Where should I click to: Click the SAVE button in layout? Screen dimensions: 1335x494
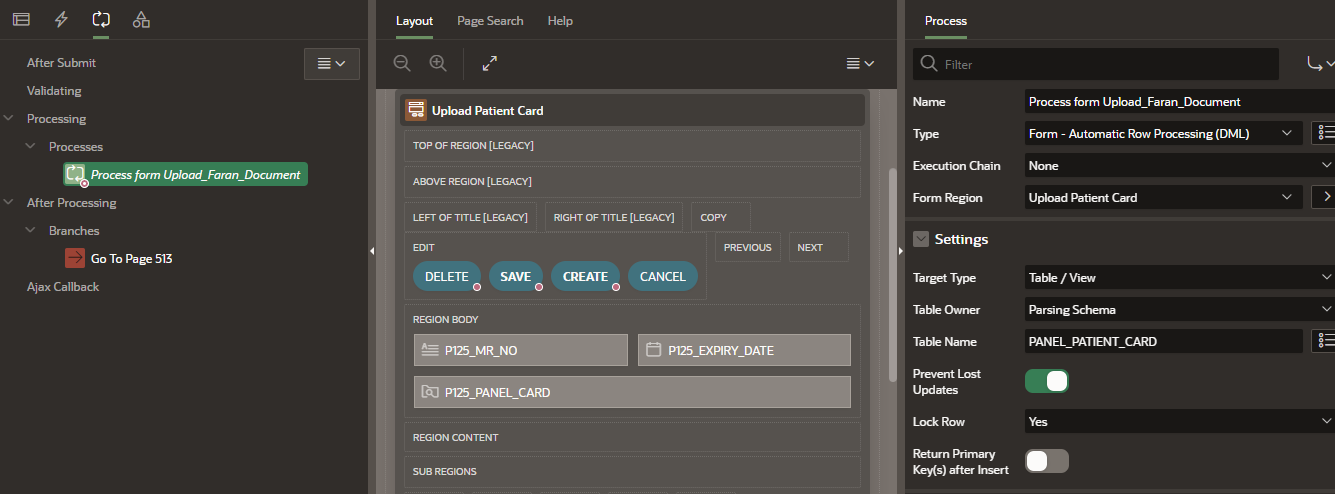515,276
